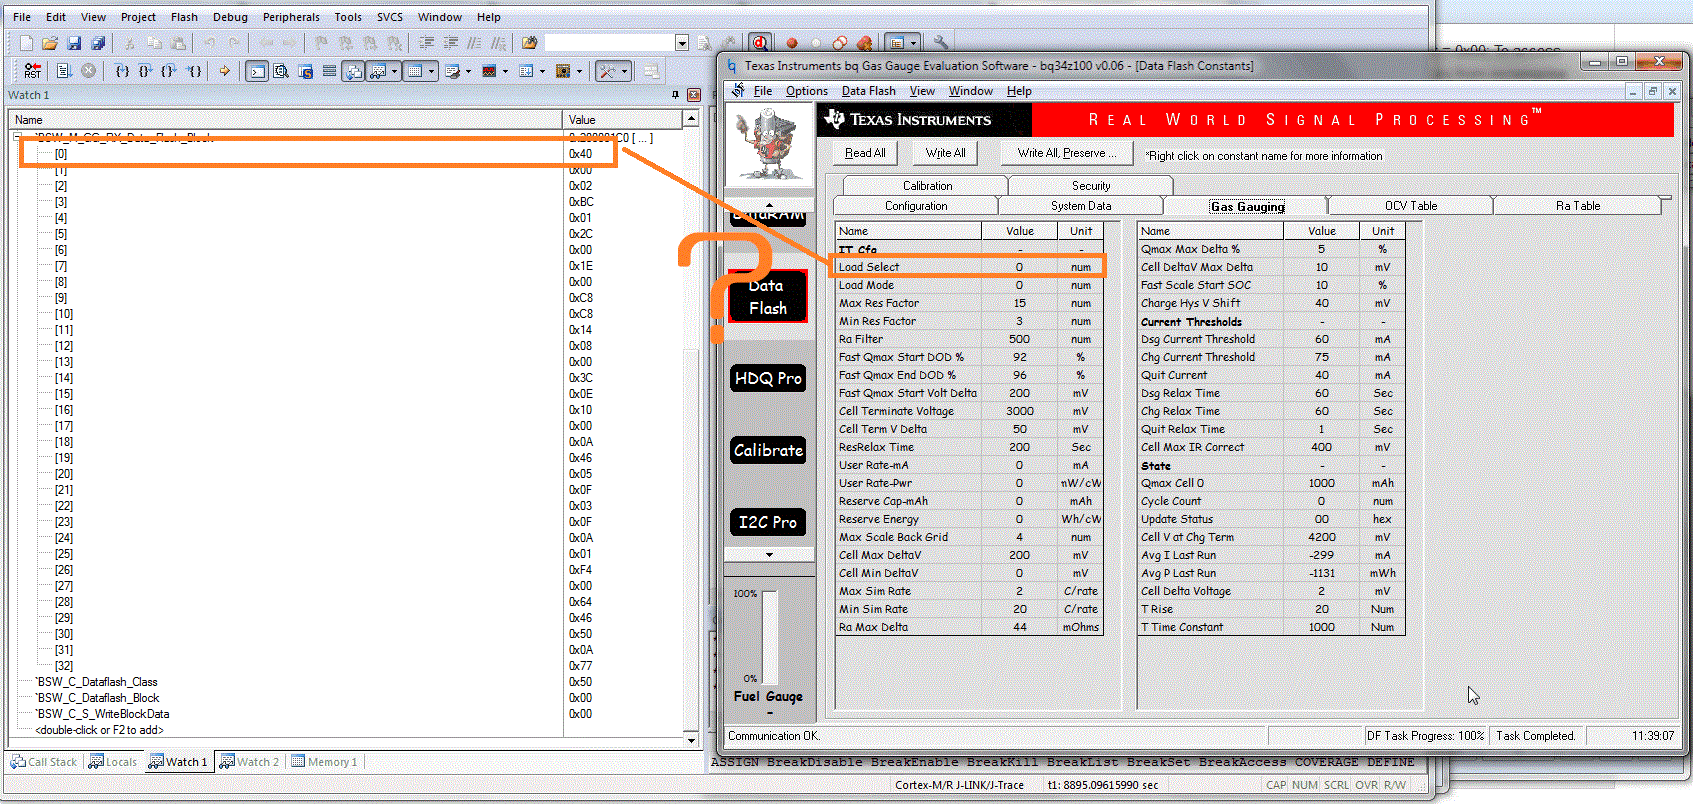
Task: Reset the CPU with the RST icon
Action: (32, 71)
